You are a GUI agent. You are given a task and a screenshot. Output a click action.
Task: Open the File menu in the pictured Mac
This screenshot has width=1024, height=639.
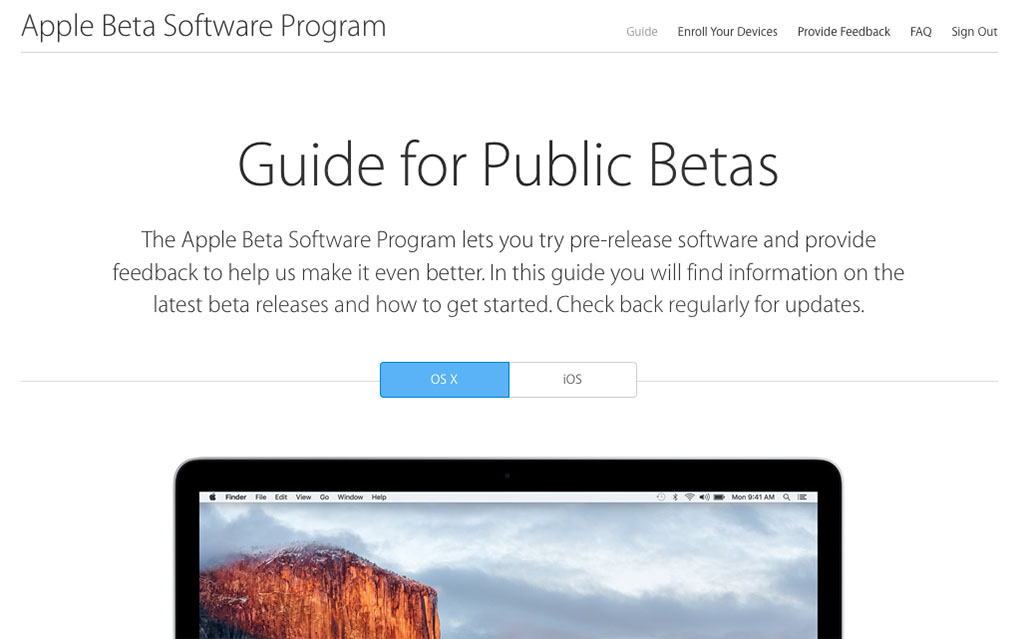pos(261,497)
